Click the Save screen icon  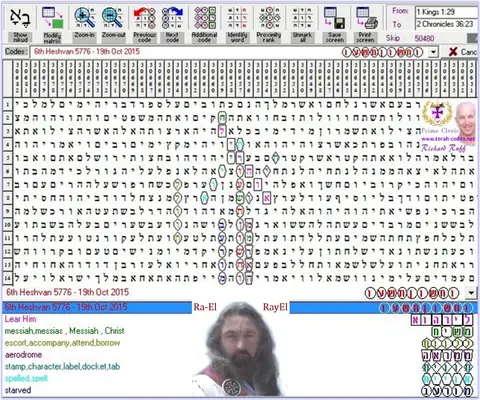[334, 18]
